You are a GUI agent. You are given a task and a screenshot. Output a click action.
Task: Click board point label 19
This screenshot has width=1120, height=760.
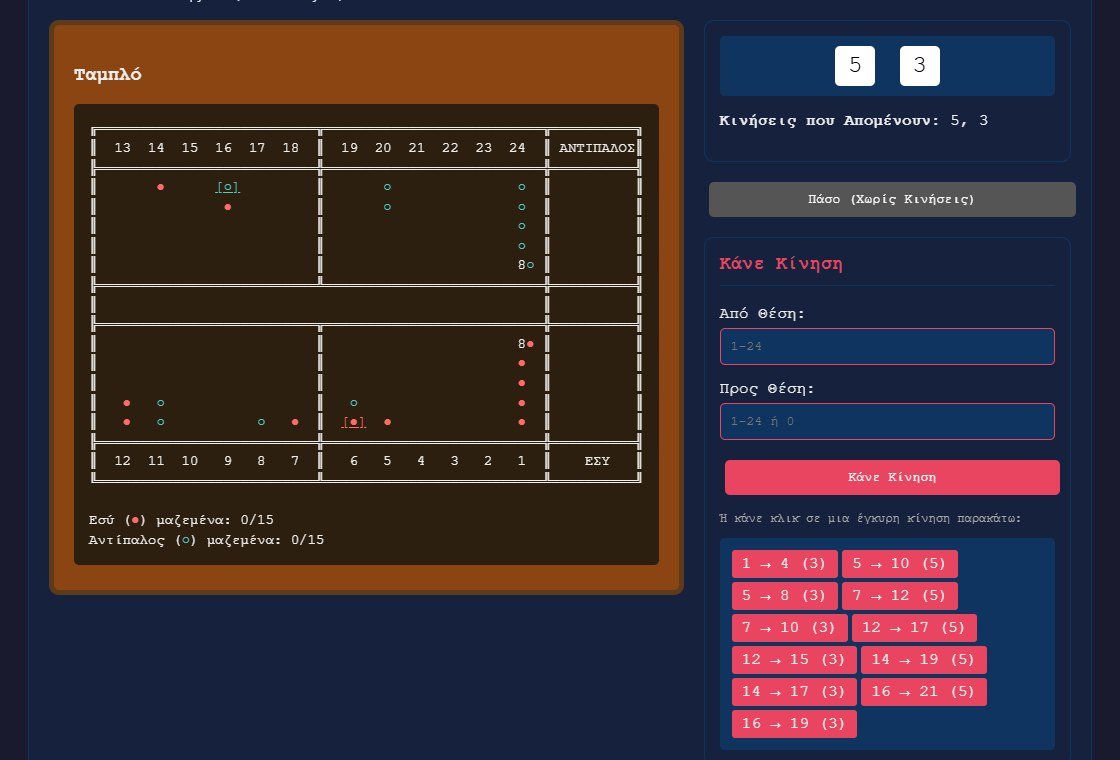[349, 148]
